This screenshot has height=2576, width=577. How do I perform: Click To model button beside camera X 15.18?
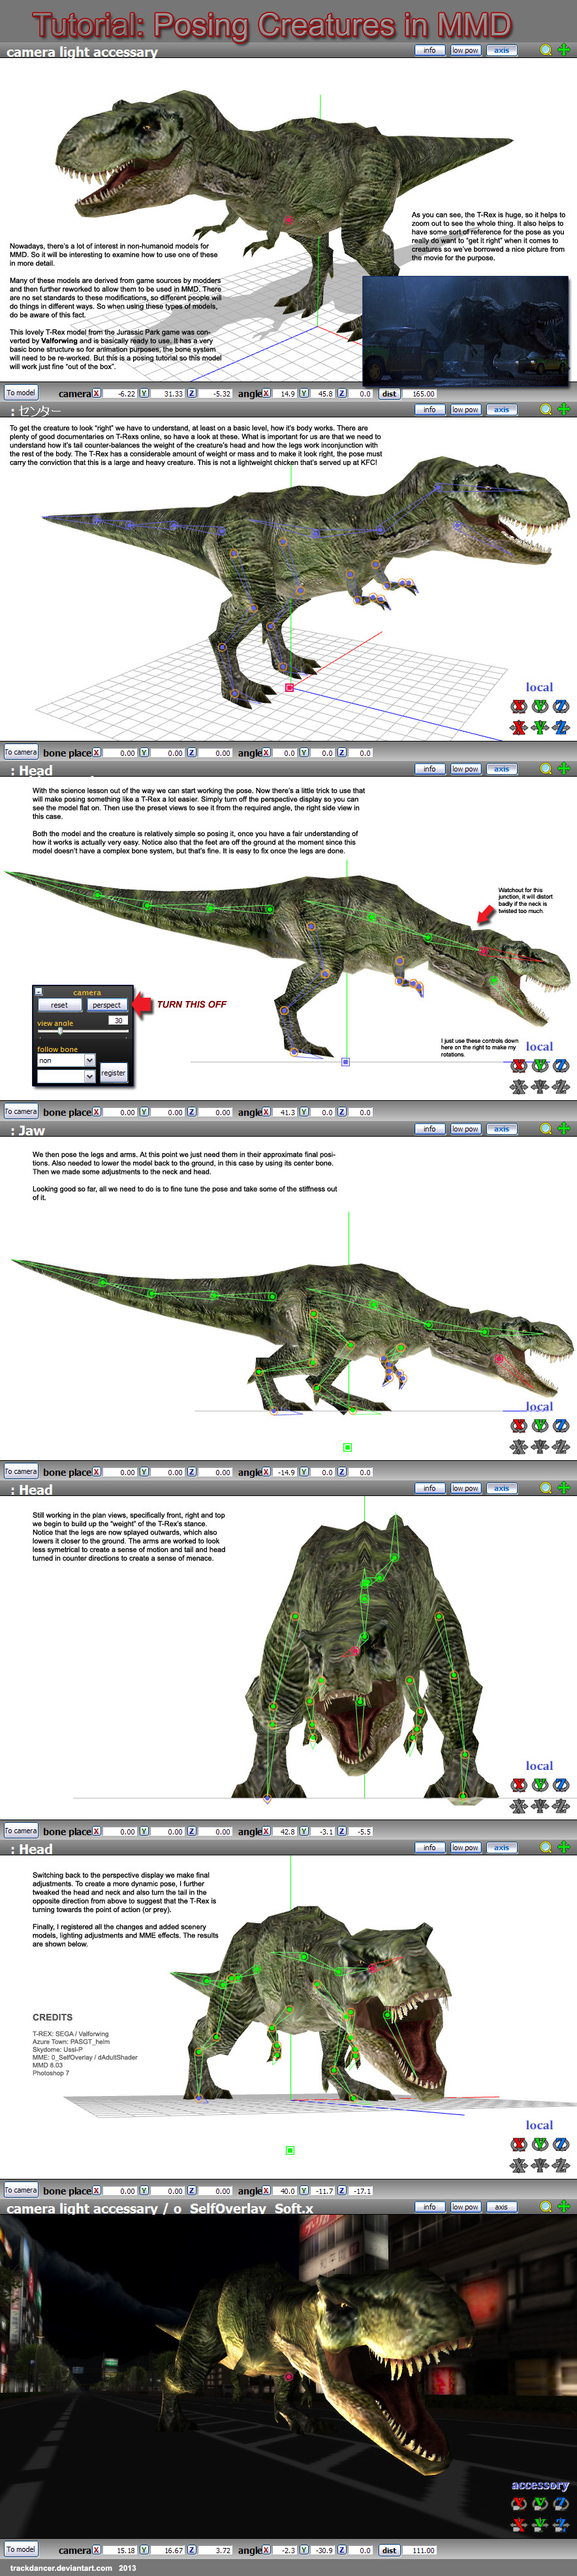tap(20, 2549)
